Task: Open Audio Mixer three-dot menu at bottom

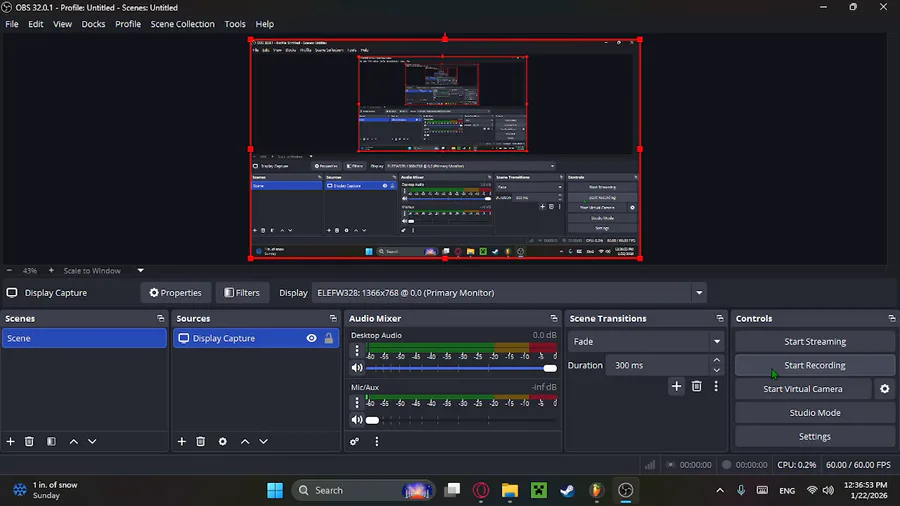Action: (x=377, y=441)
